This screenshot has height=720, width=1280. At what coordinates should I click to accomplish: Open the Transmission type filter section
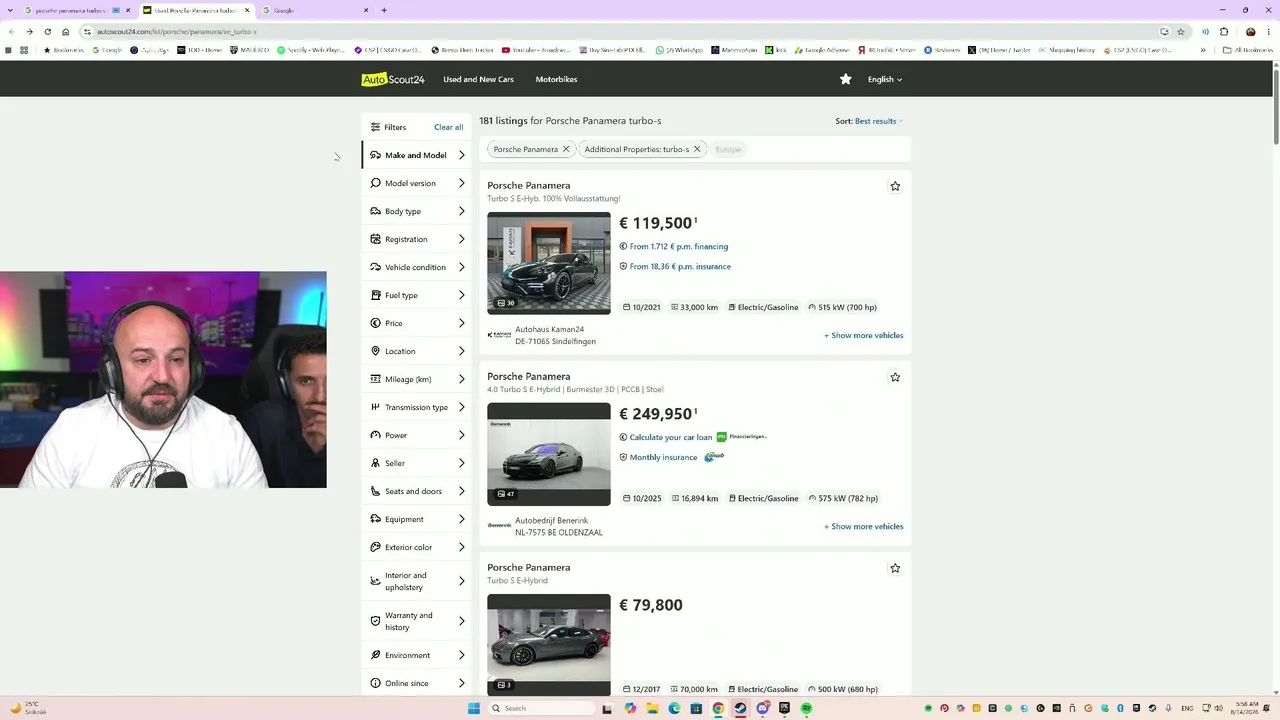coord(417,407)
